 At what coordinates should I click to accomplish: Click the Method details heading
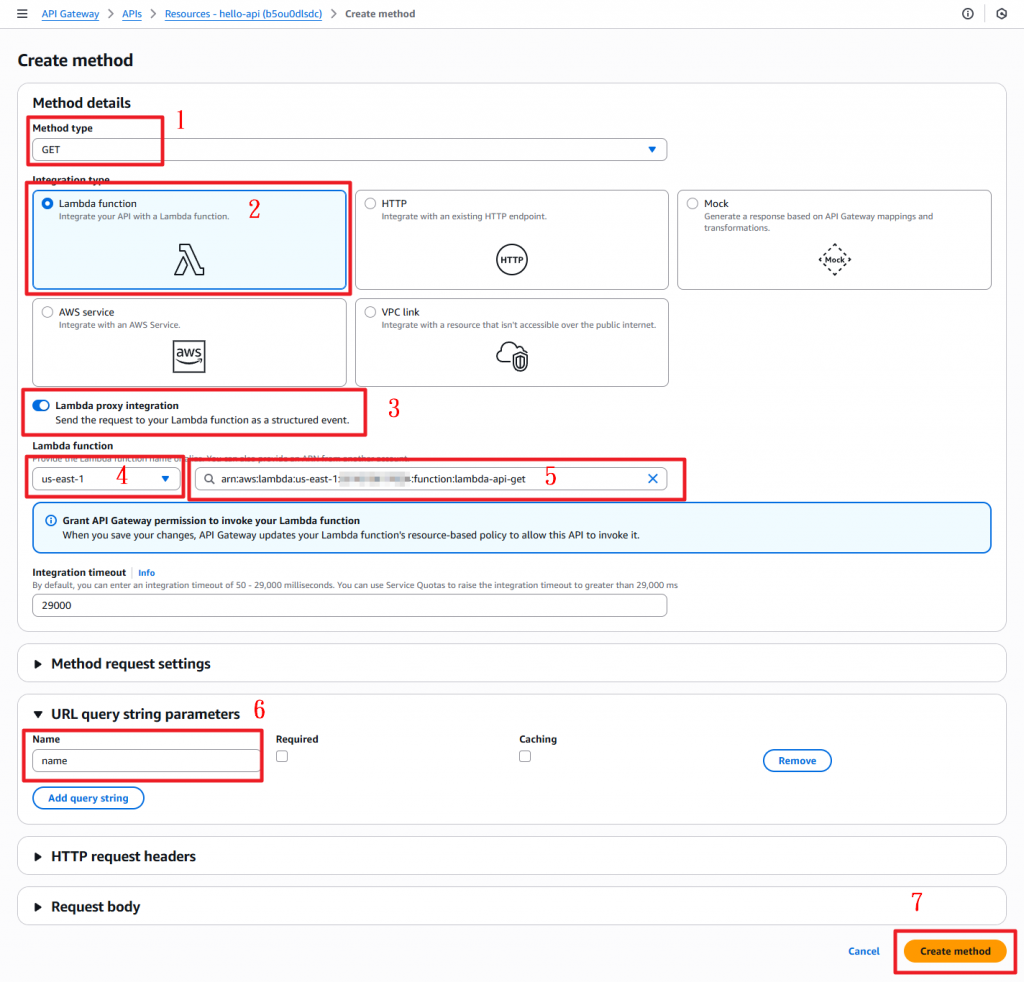82,103
